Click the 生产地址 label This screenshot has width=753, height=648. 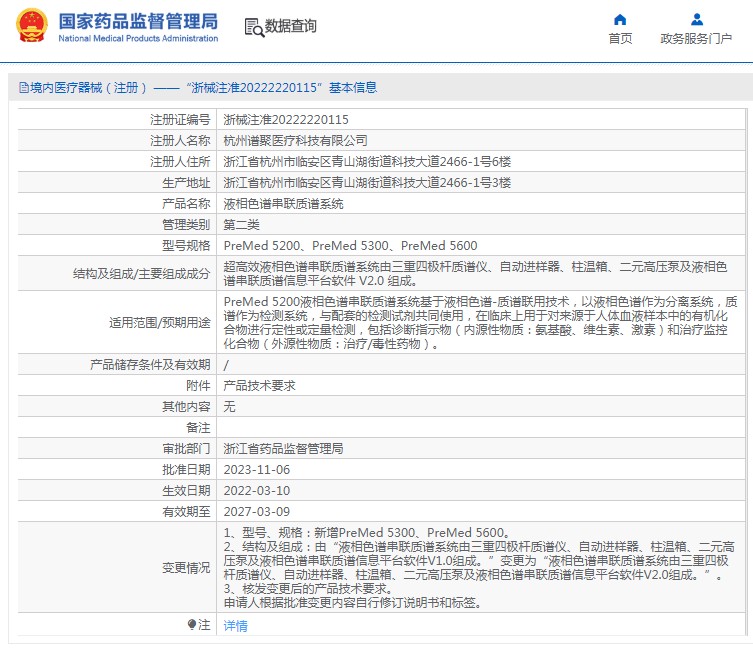(186, 183)
